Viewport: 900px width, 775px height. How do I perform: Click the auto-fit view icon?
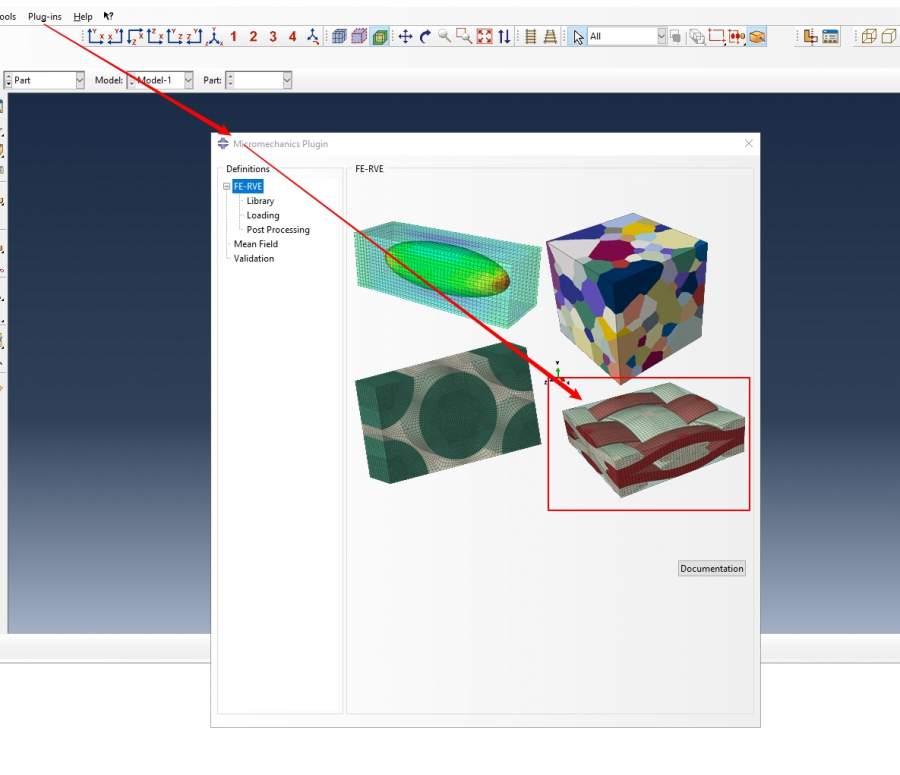484,37
